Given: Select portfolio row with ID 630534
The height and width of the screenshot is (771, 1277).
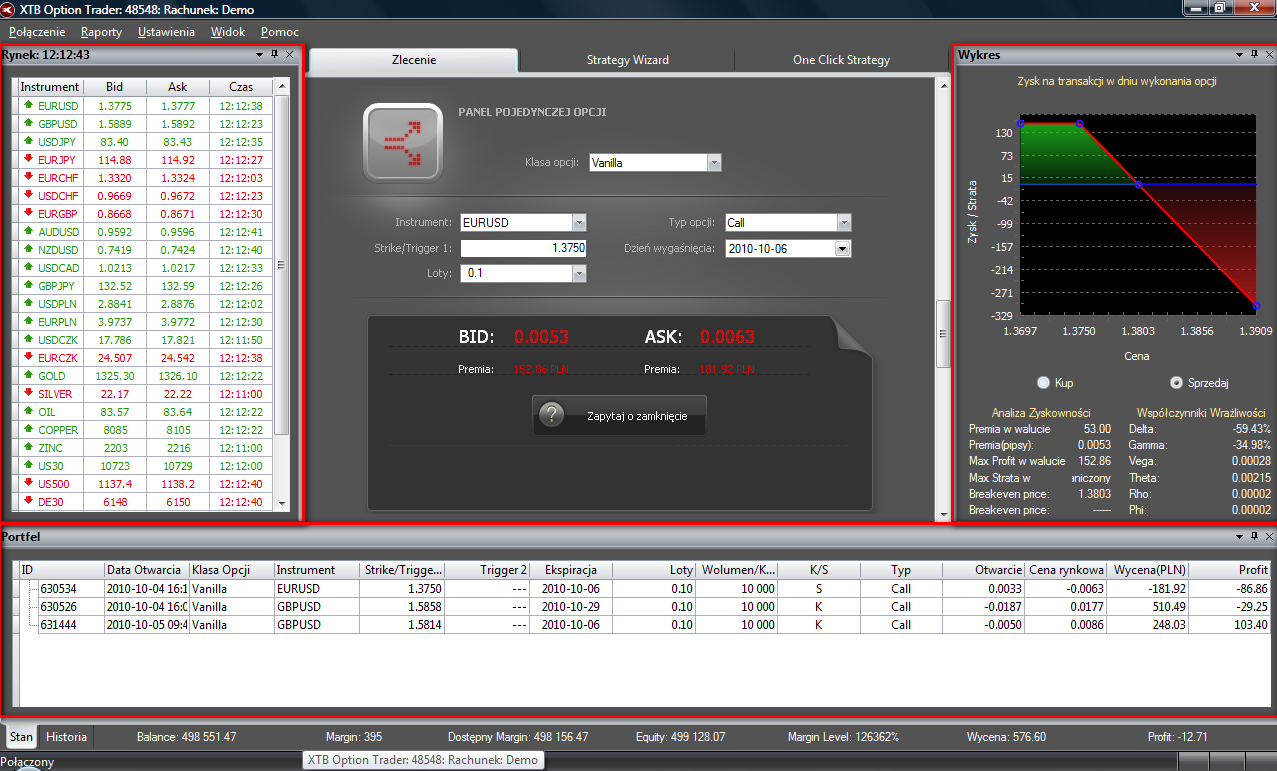Looking at the screenshot, I should (x=644, y=588).
